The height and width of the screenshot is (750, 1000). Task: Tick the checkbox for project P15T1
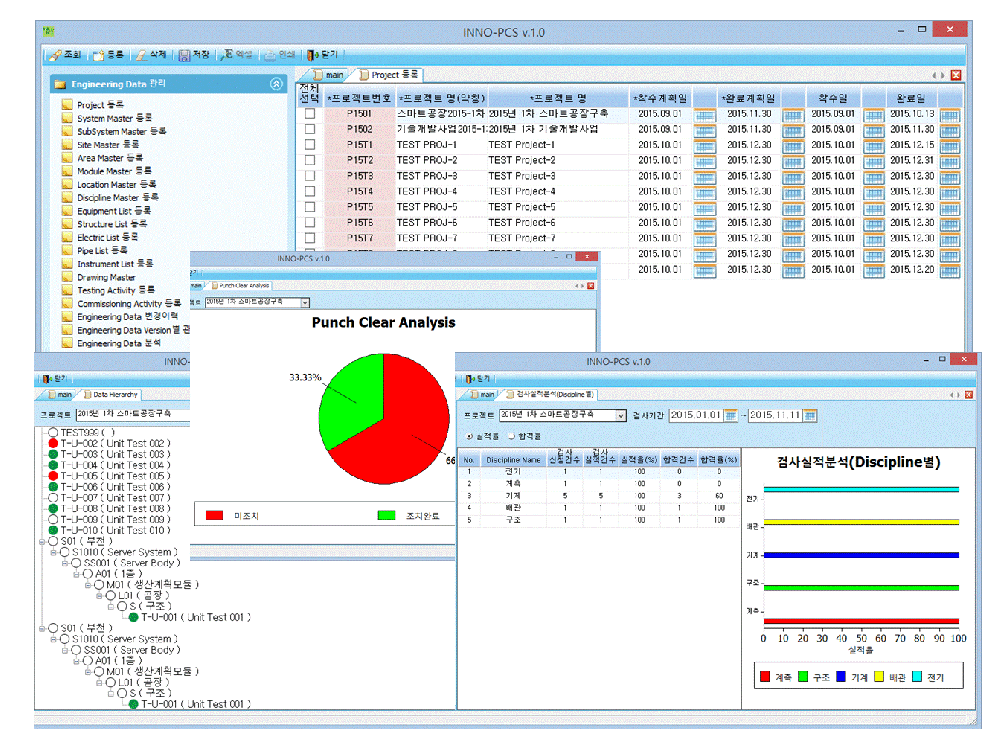pyautogui.click(x=310, y=145)
